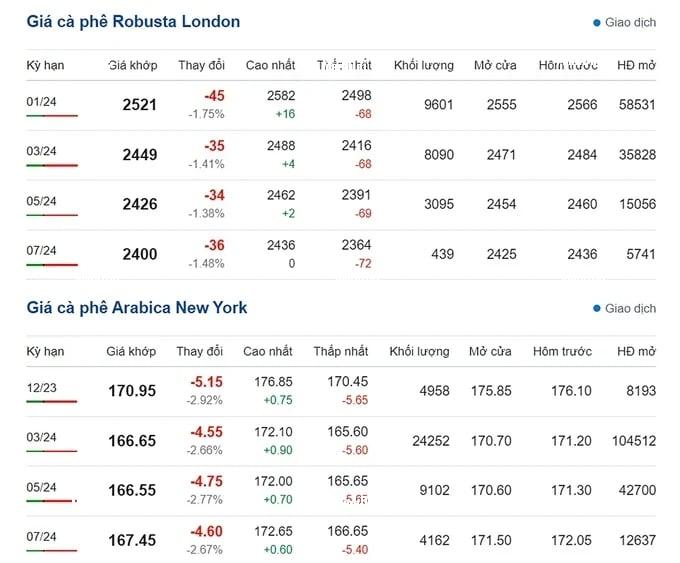Open the Giá cà phê Arabica New York heading
This screenshot has height=563, width=680.
tap(137, 308)
